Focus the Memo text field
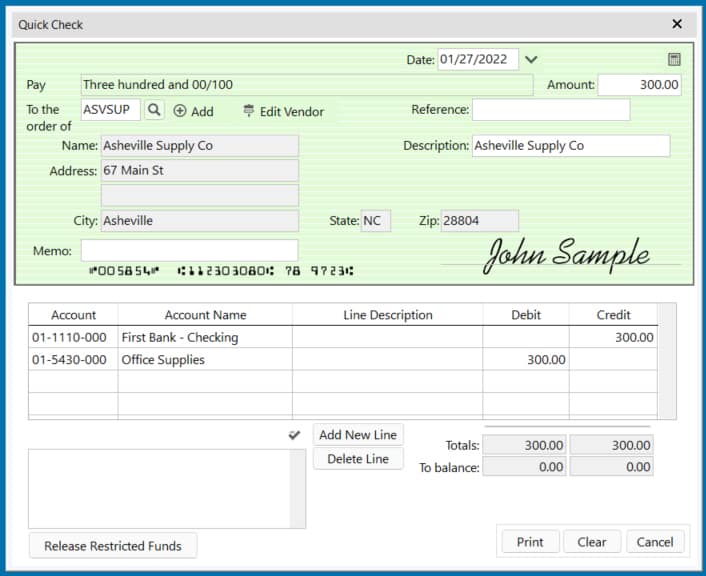Image resolution: width=706 pixels, height=576 pixels. point(189,250)
